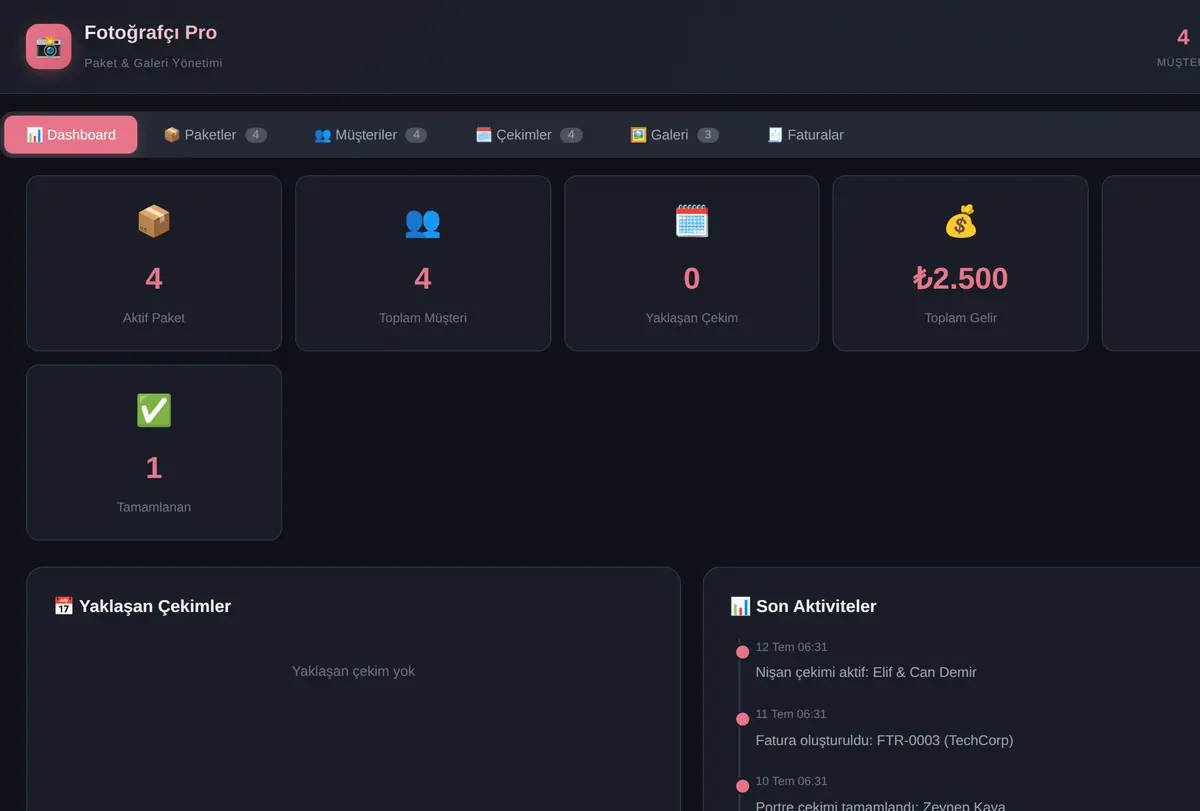Image resolution: width=1200 pixels, height=811 pixels.
Task: Click the '12 Tem 06:31' timestamp
Action: click(791, 647)
